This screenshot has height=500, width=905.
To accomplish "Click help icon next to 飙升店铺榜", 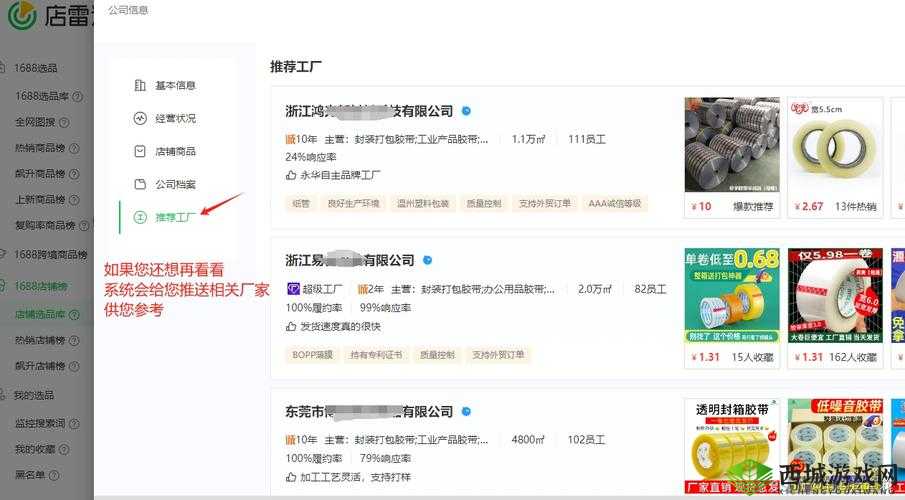I will pyautogui.click(x=74, y=366).
